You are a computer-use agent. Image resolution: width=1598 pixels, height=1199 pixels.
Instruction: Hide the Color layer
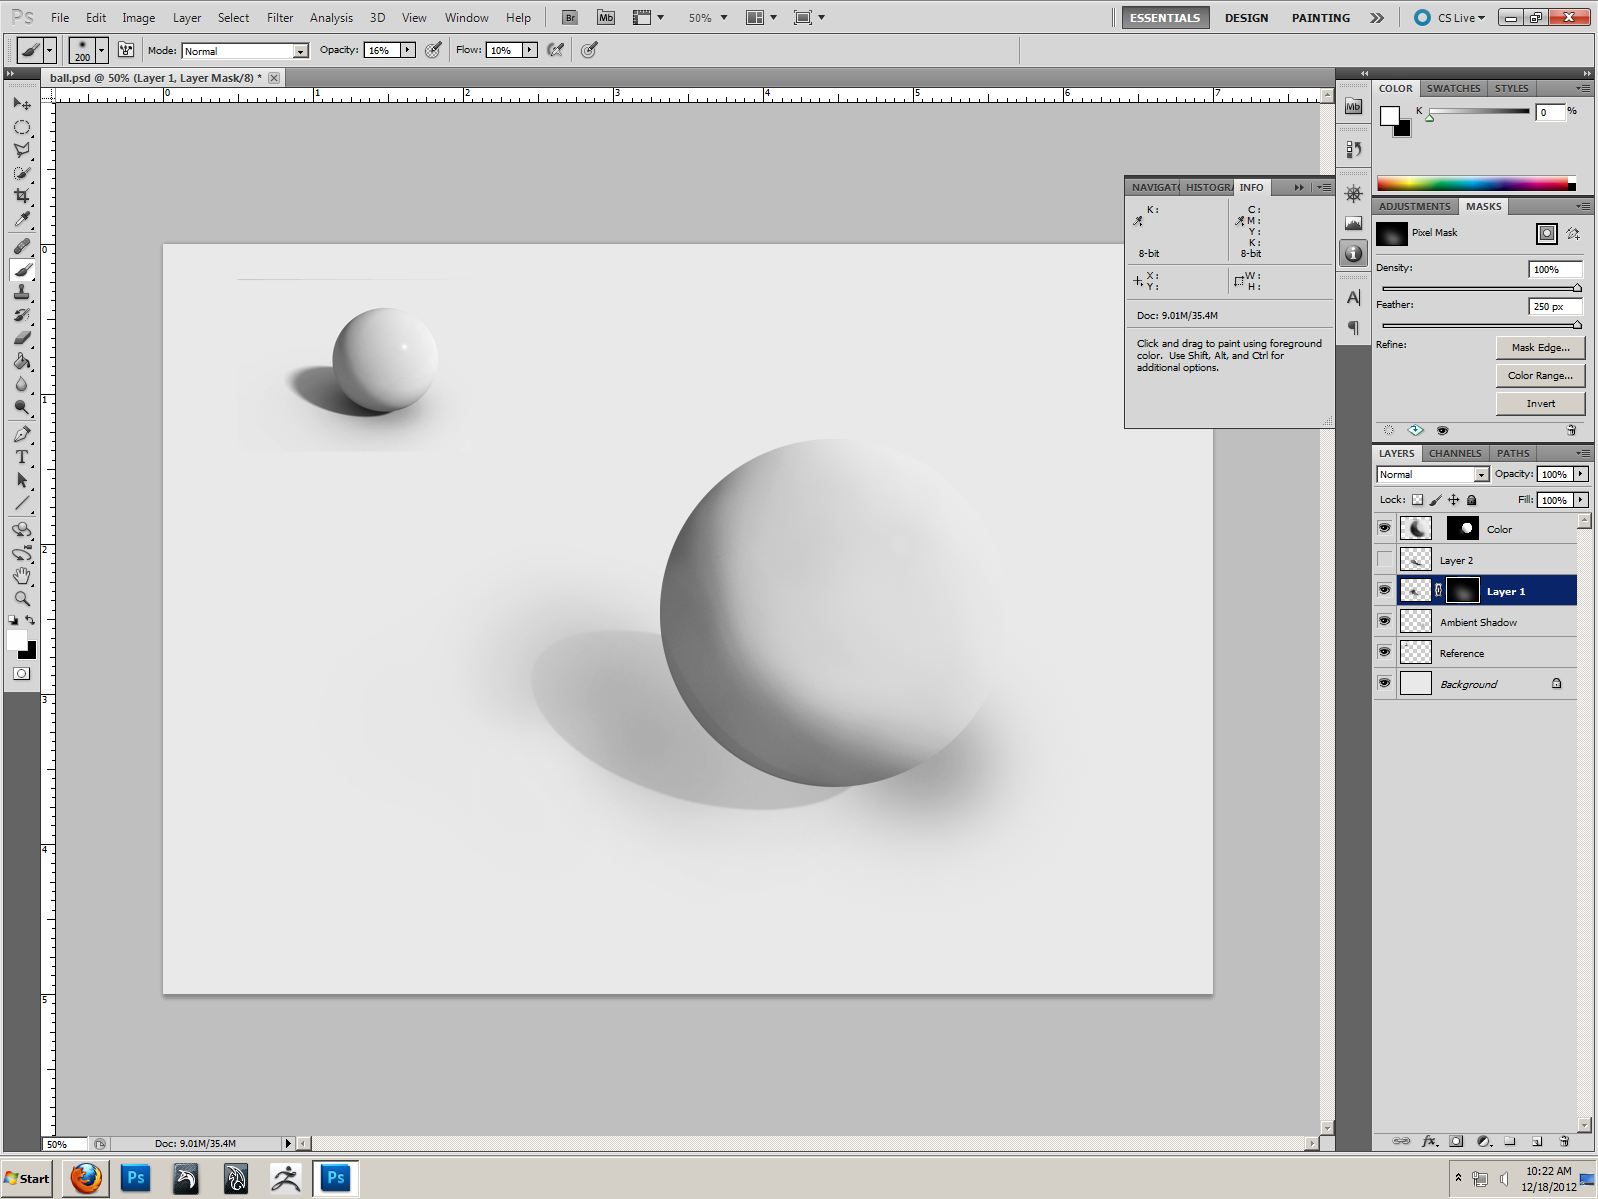click(x=1384, y=528)
